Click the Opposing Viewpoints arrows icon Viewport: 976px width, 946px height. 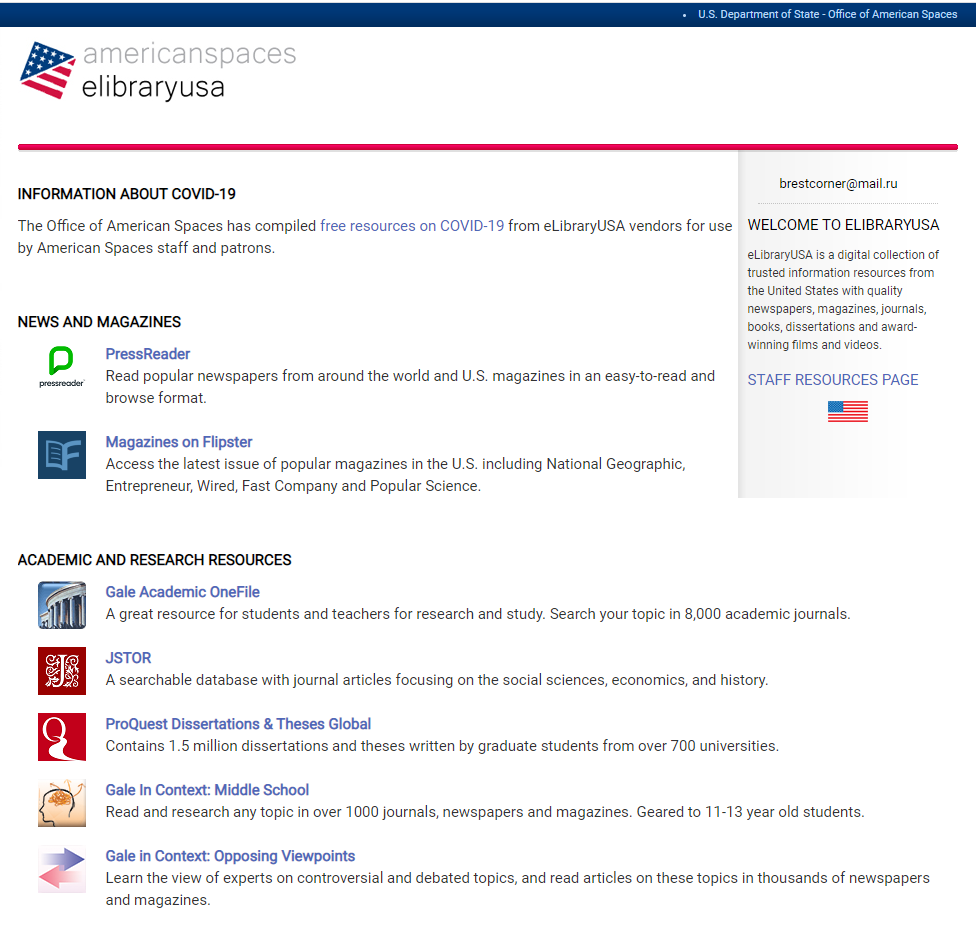[x=62, y=869]
